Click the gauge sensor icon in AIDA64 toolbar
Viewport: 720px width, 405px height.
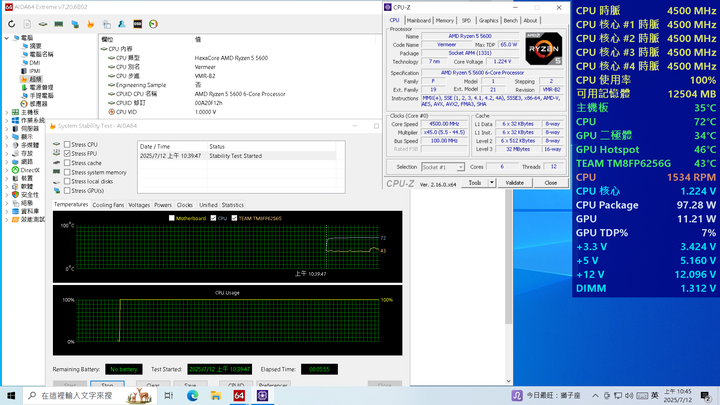coord(153,24)
